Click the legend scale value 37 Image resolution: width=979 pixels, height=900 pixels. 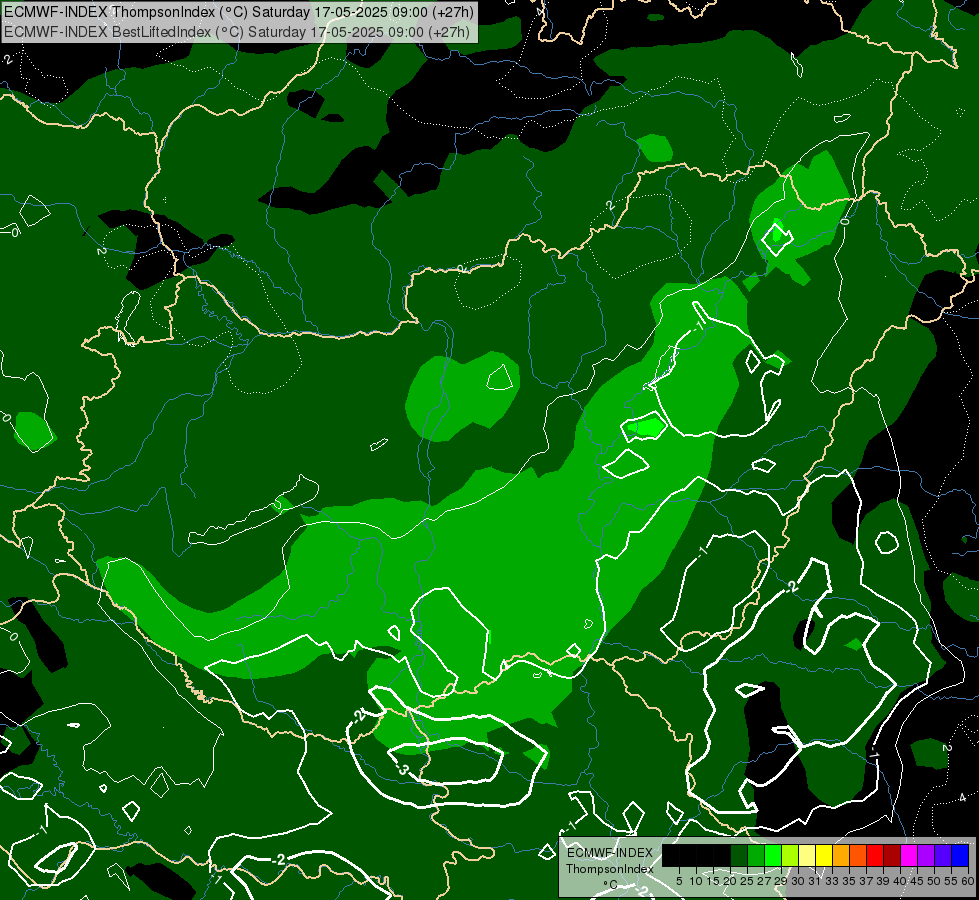click(867, 881)
